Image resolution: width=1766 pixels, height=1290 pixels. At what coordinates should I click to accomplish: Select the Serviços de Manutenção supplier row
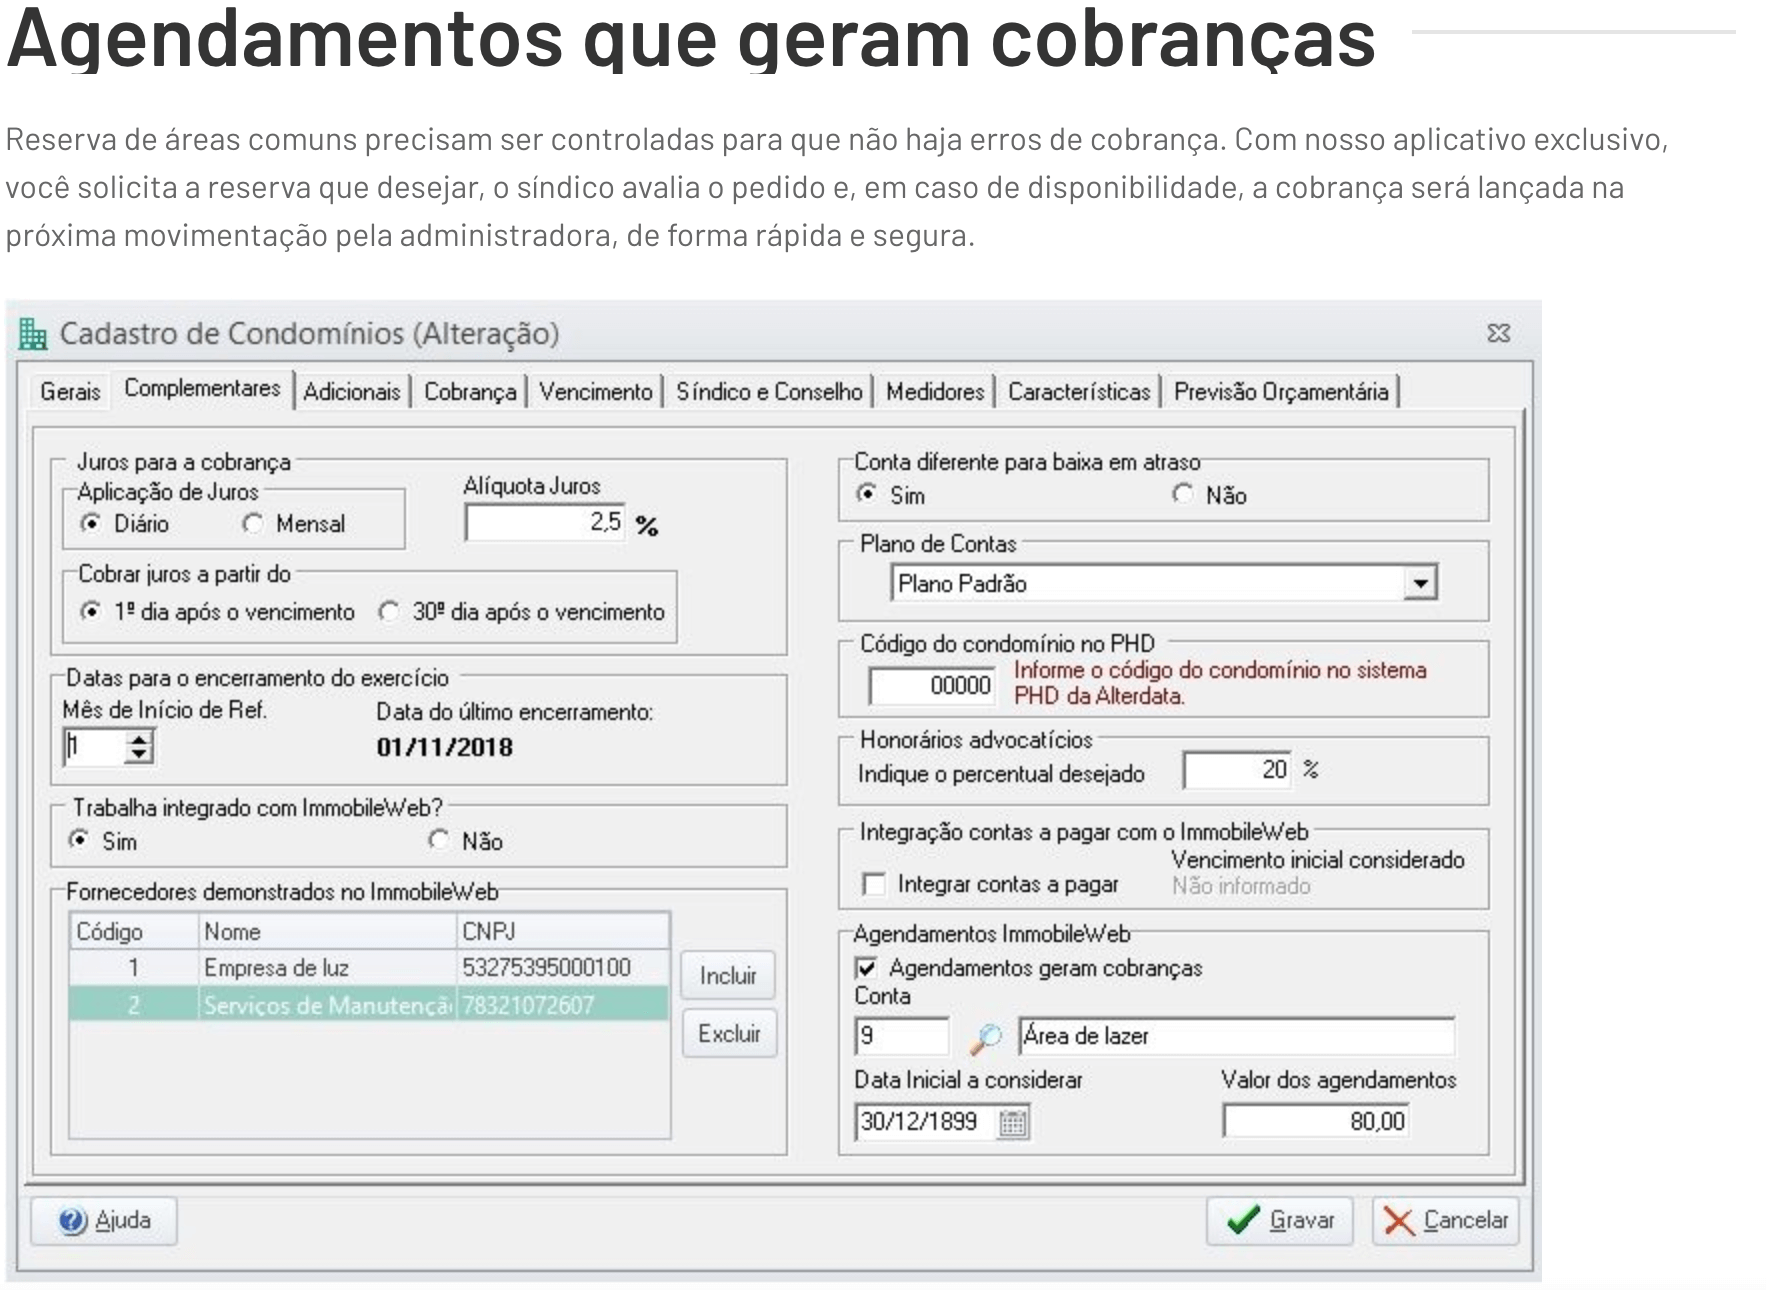pos(369,1005)
